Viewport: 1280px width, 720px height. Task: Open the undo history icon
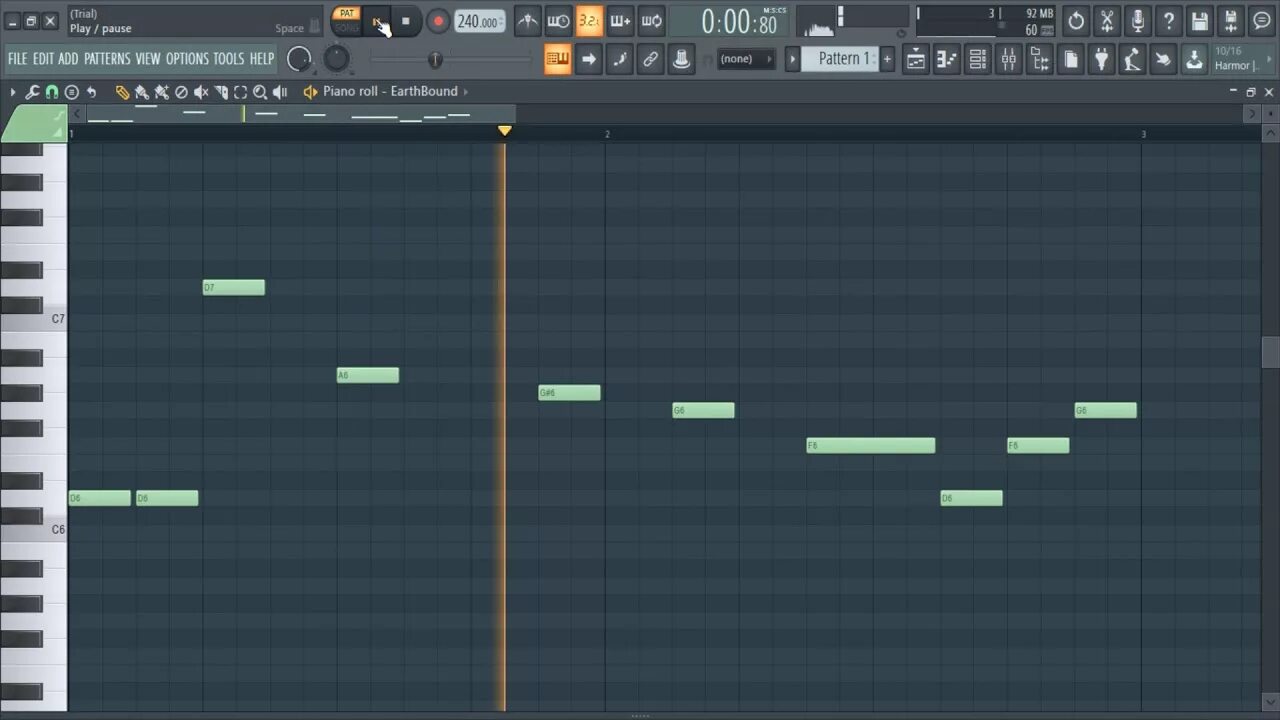(1076, 20)
